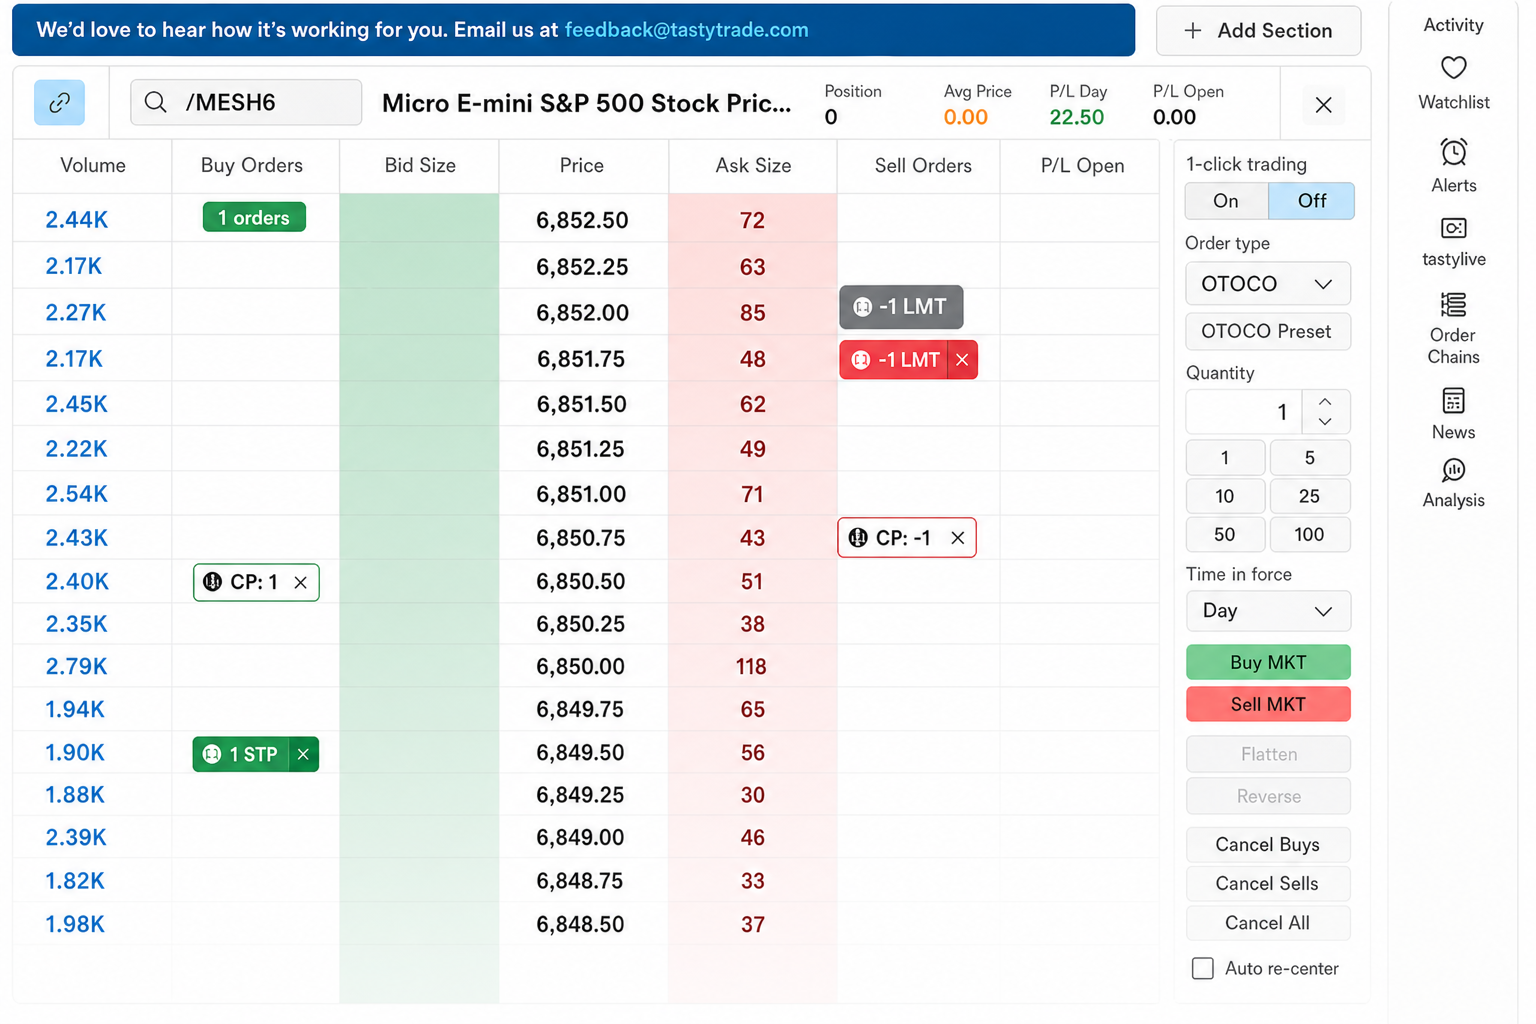Screen dimensions: 1536x1024
Task: Click ask size 118 cell
Action: coord(752,666)
